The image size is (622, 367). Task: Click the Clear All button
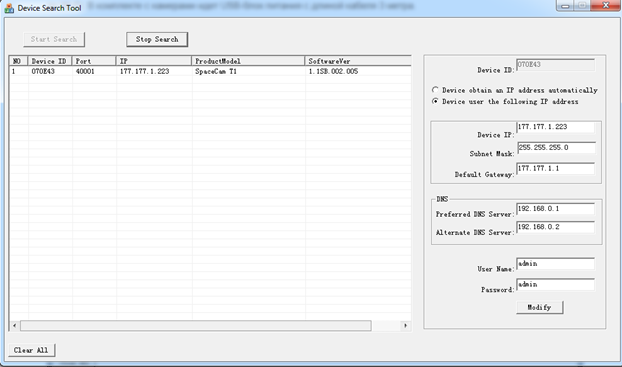coord(31,350)
